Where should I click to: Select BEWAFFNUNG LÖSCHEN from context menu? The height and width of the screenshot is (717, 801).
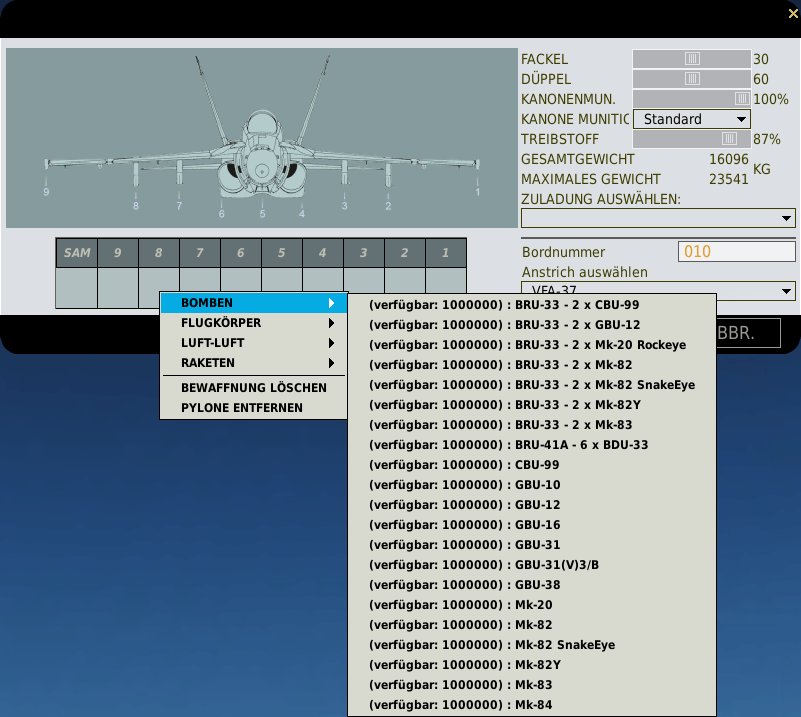253,387
